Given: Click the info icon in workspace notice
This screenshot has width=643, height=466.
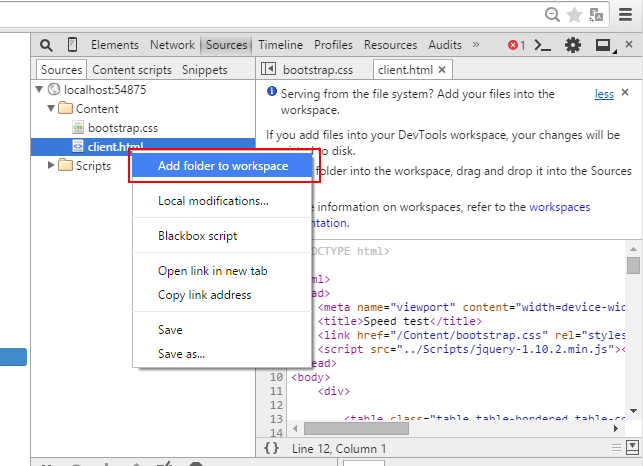Looking at the screenshot, I should (271, 91).
